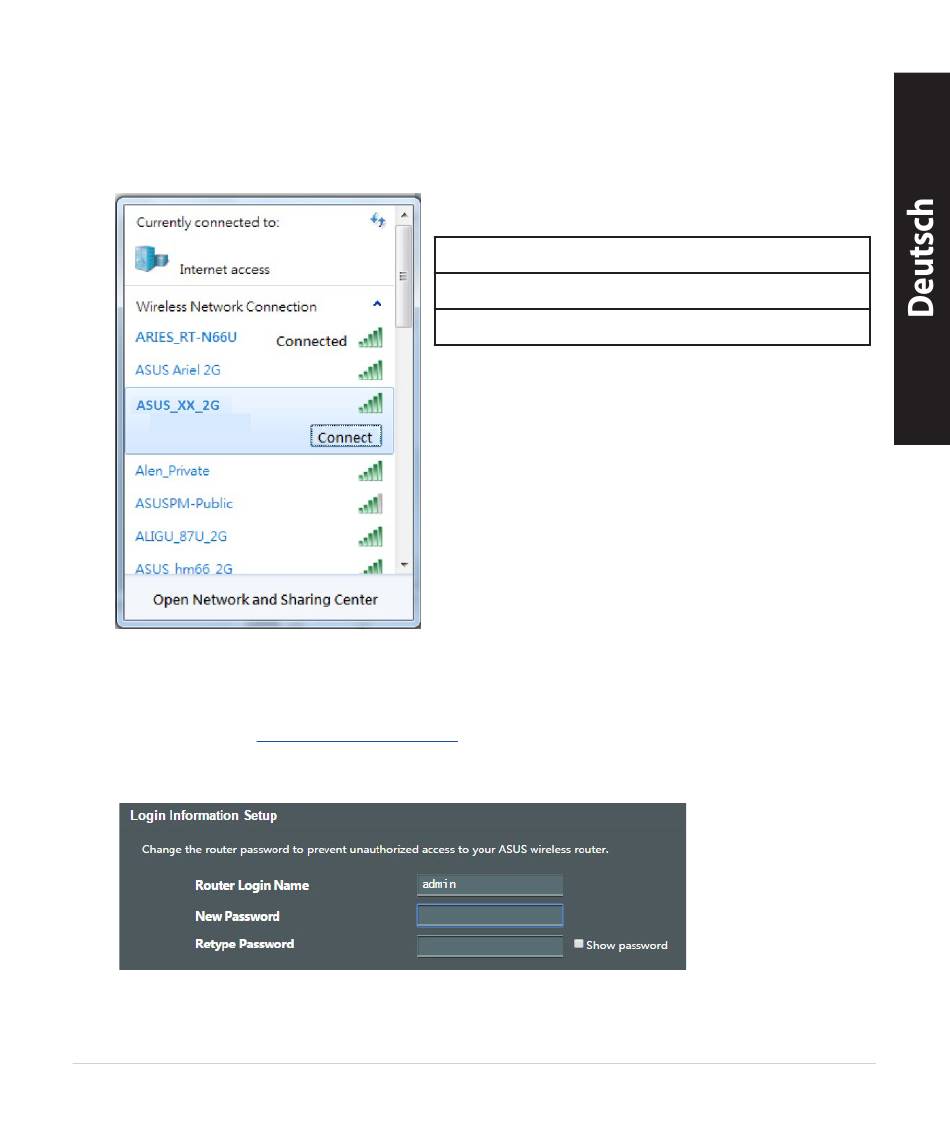Click the Connected status label
This screenshot has width=950, height=1135.
(311, 341)
